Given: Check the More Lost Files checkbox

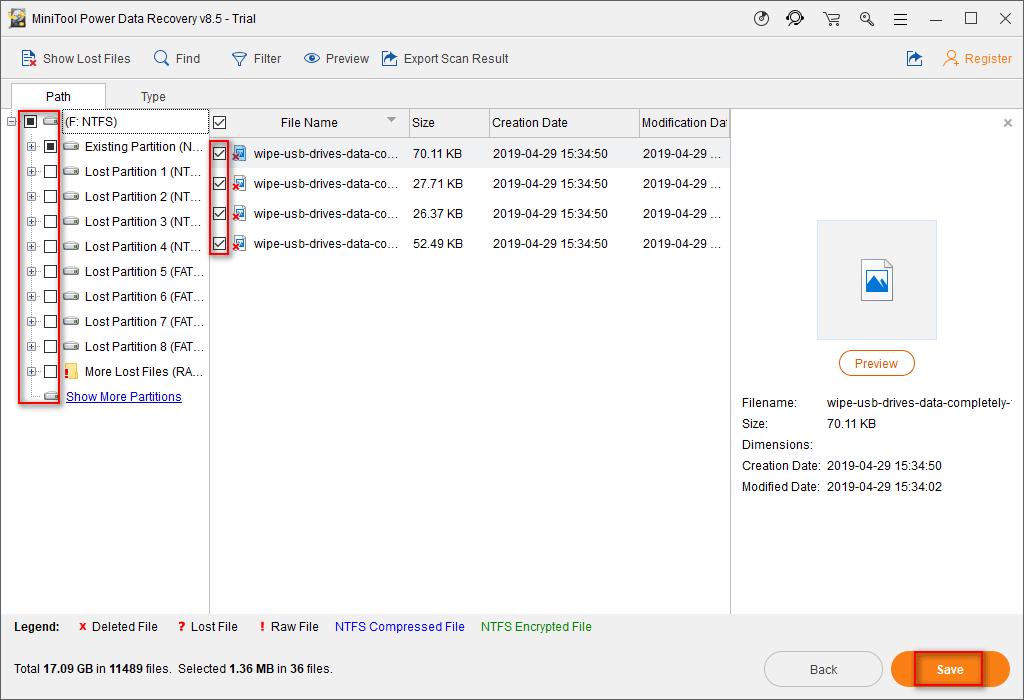Looking at the screenshot, I should click(50, 372).
